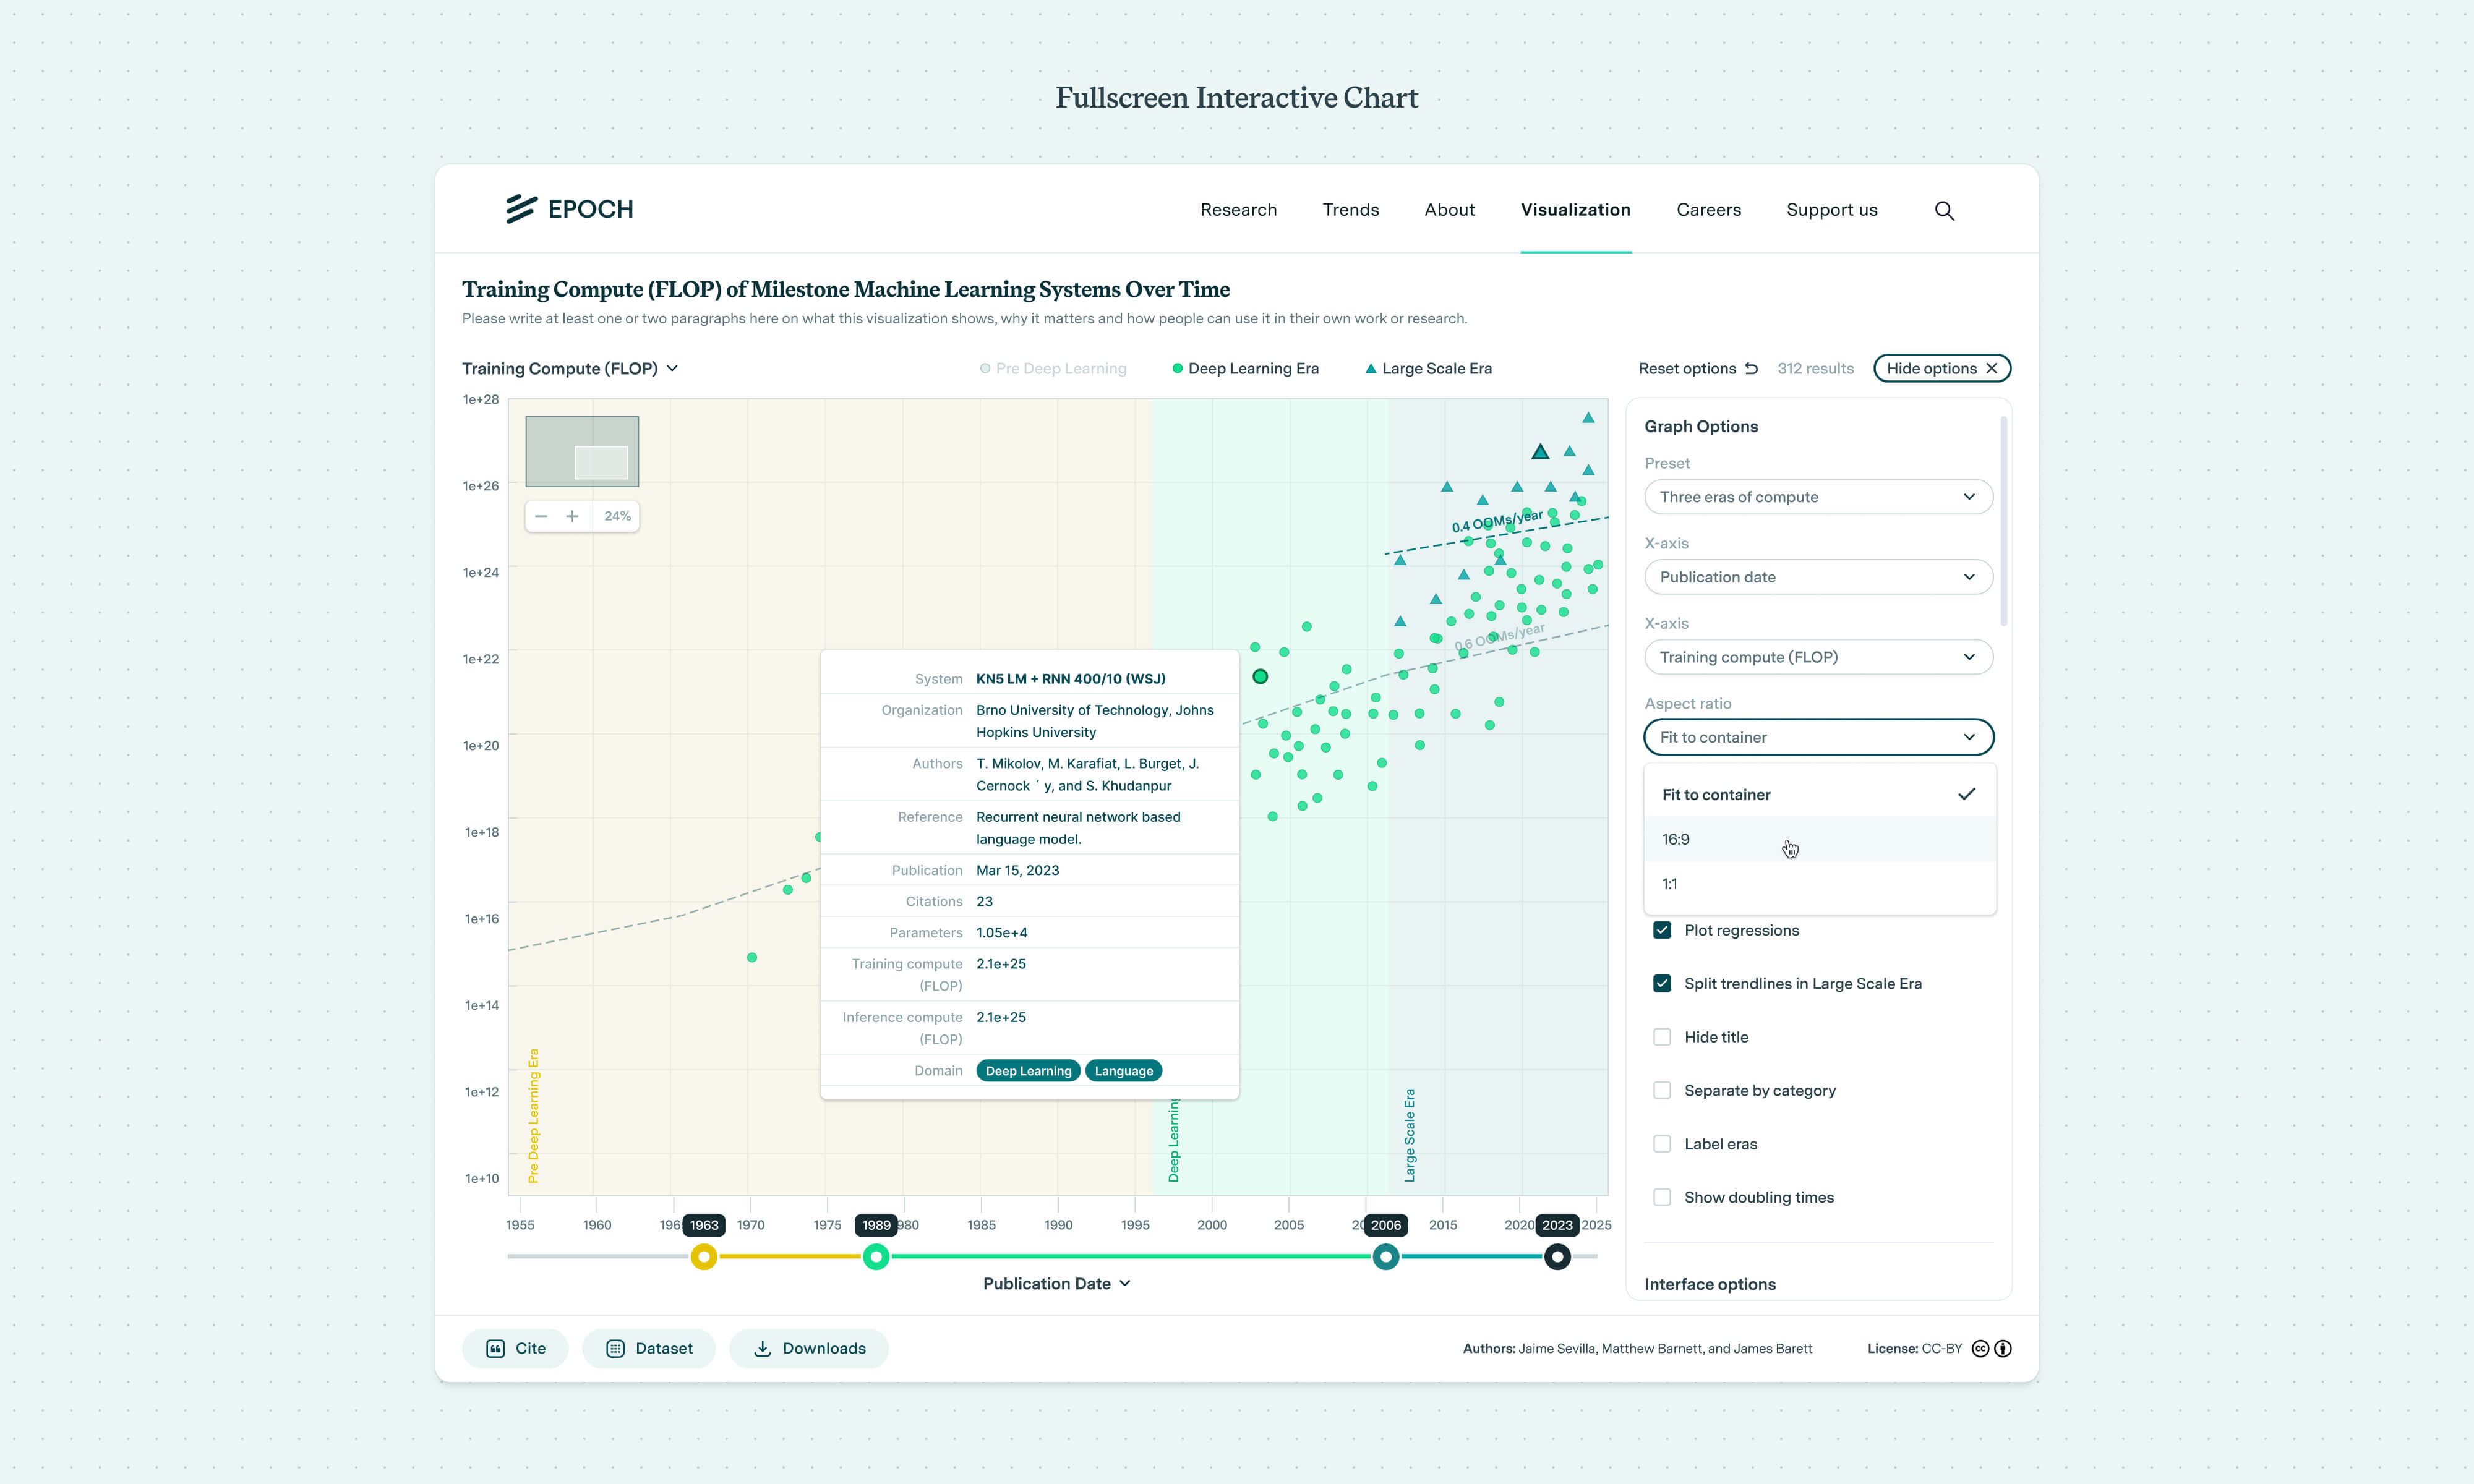Click the Language domain tag
The image size is (2474, 1484).
pos(1124,1071)
